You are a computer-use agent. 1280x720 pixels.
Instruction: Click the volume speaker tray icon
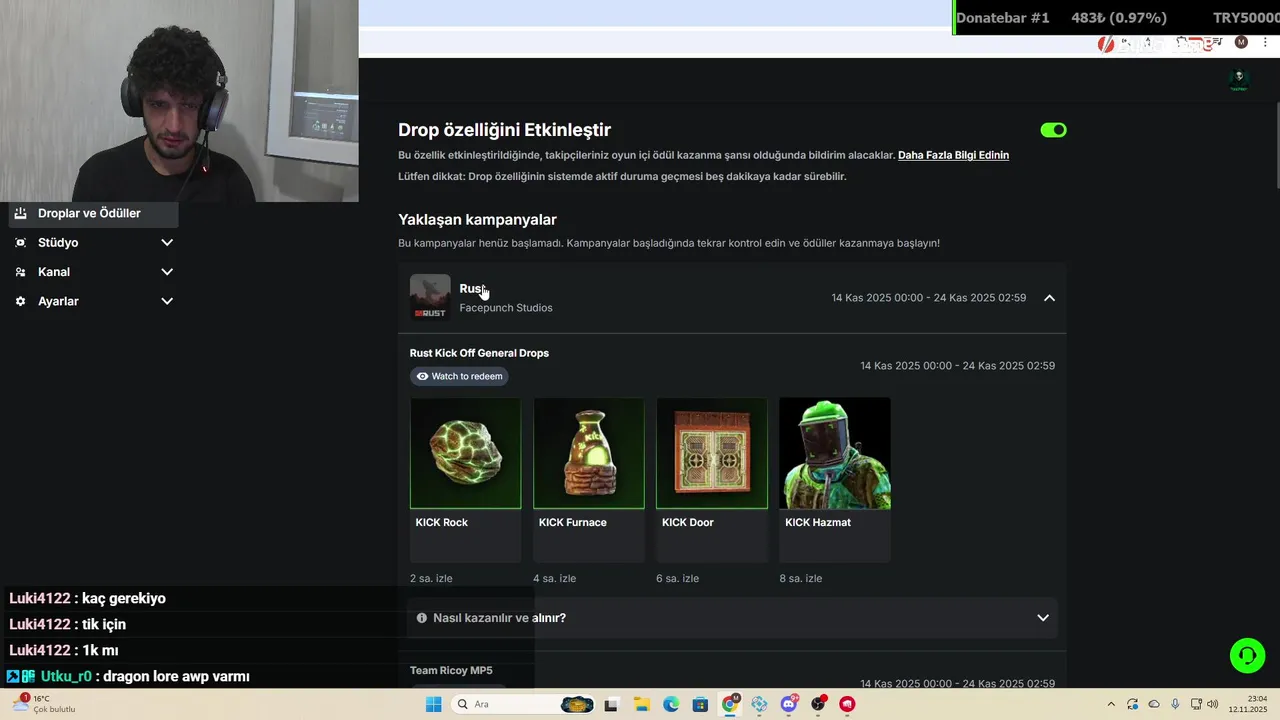tap(1212, 704)
